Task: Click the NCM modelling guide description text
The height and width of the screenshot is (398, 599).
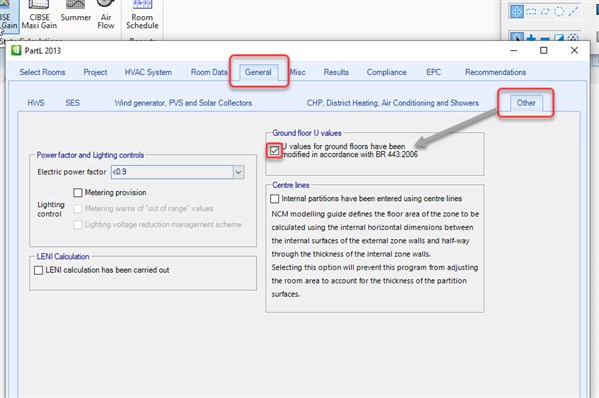Action: 375,254
